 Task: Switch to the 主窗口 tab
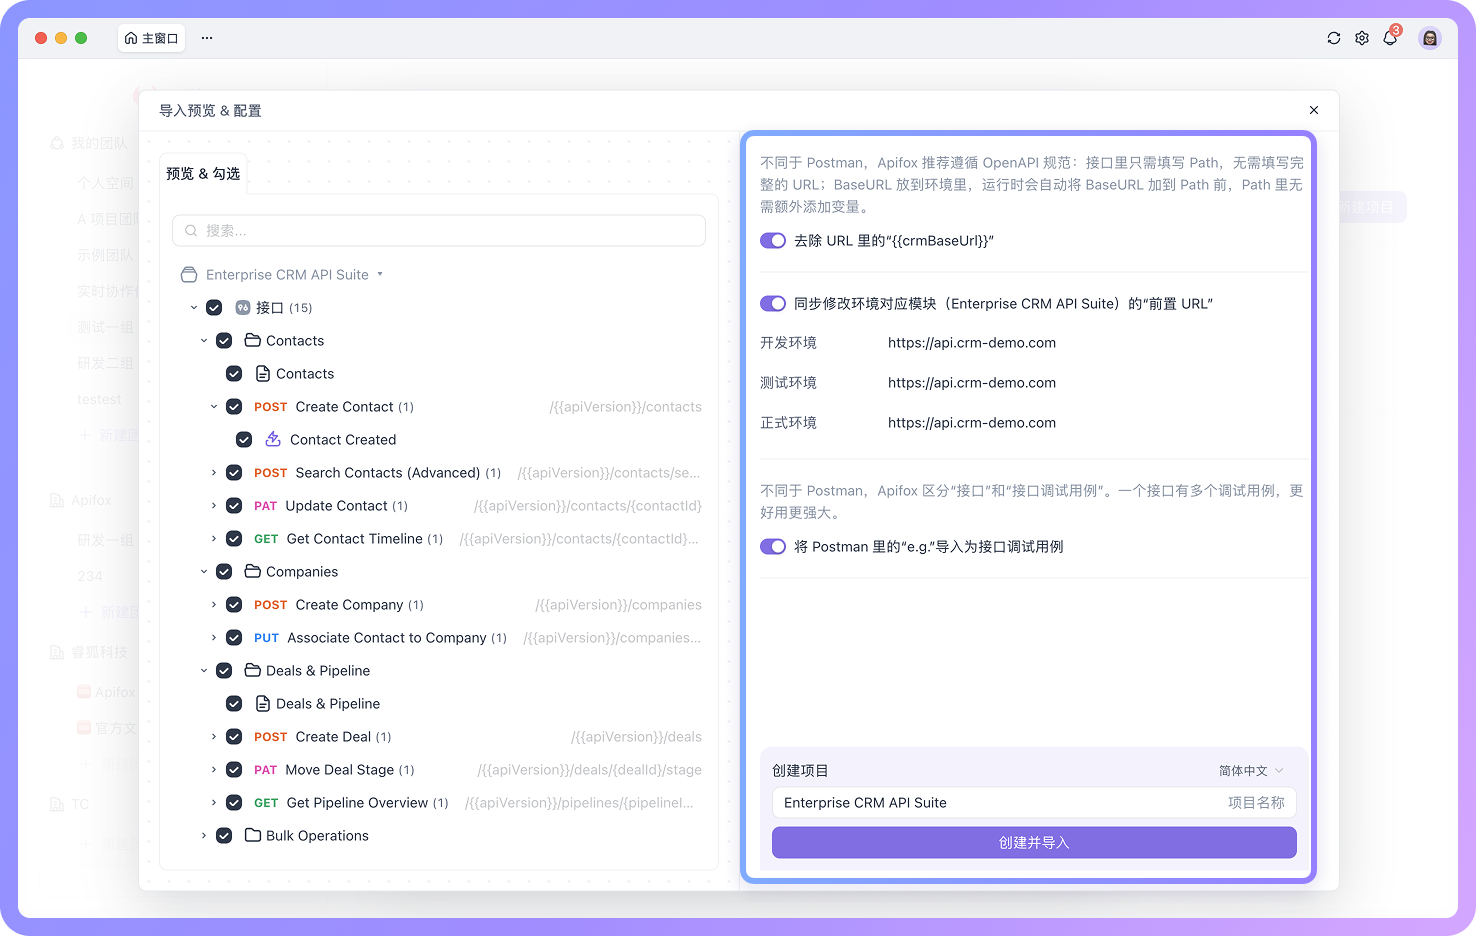tap(151, 38)
